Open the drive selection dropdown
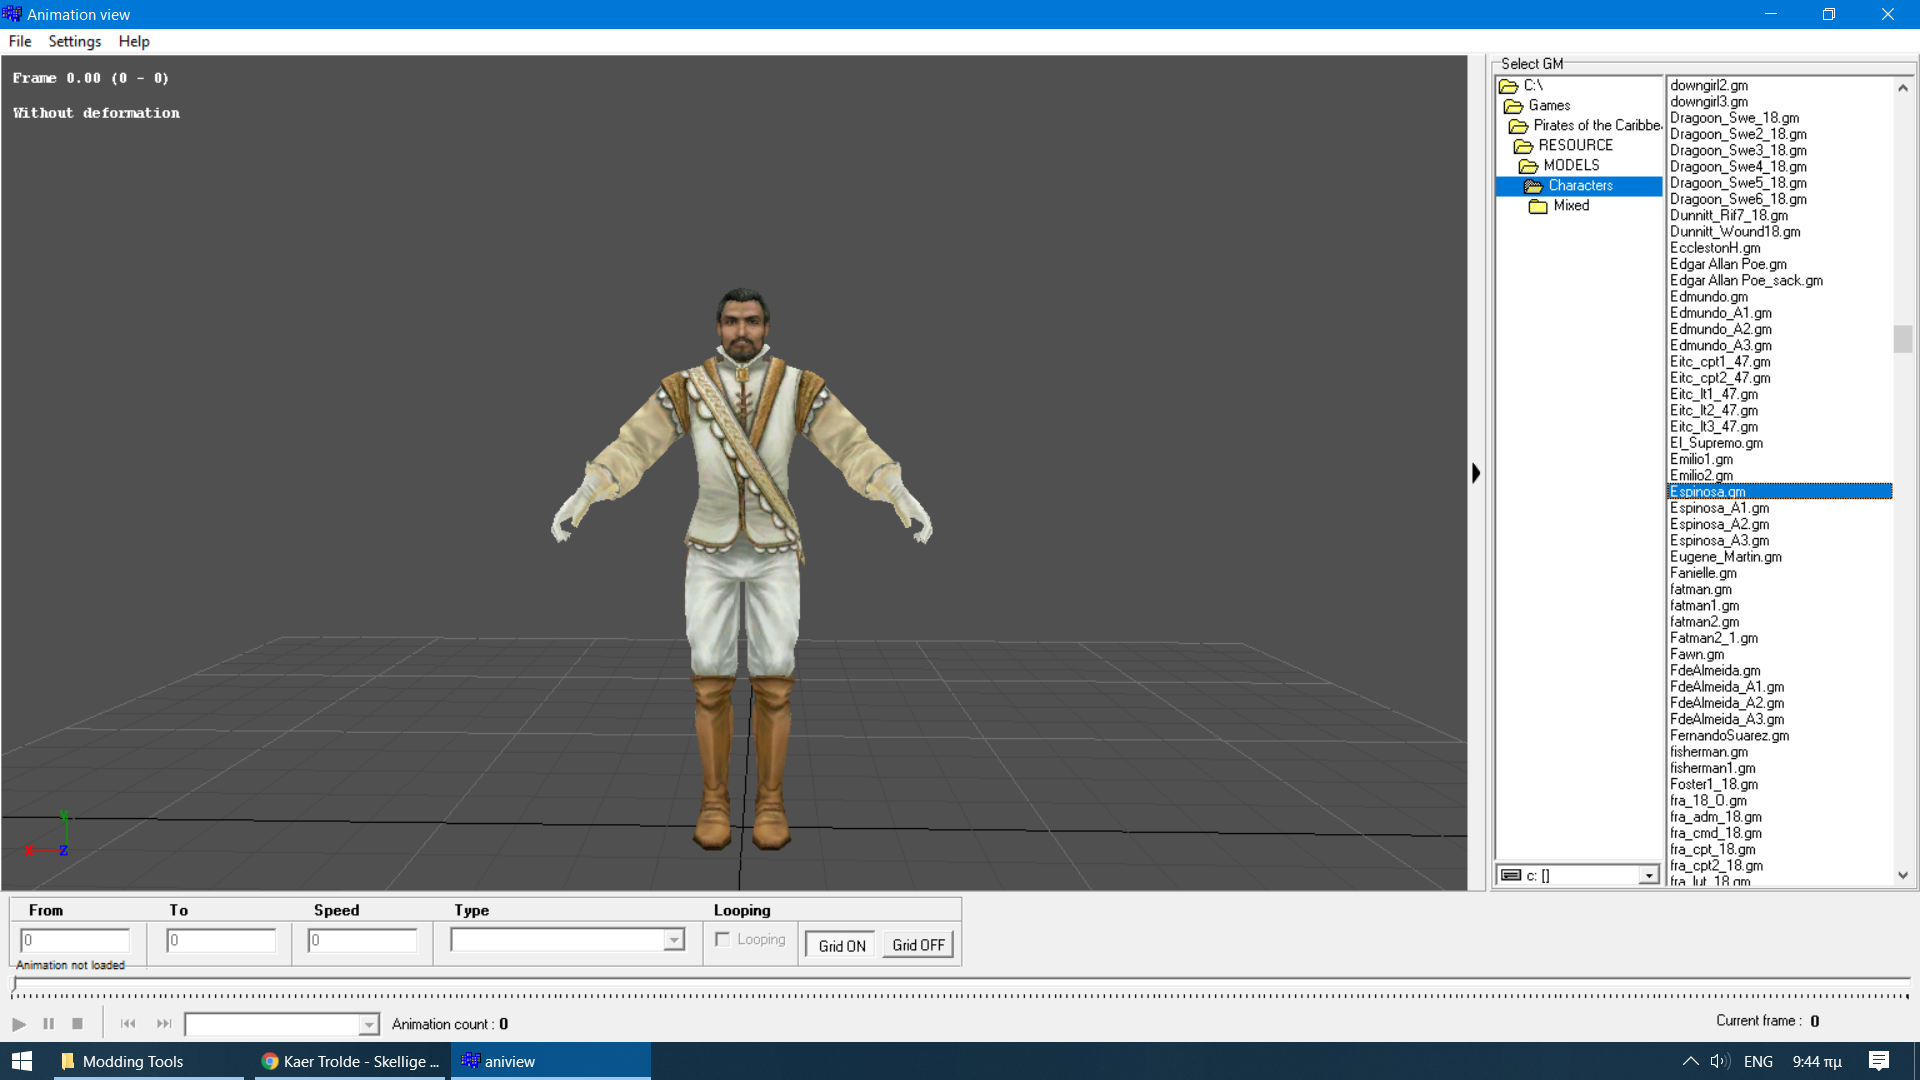Viewport: 1920px width, 1080px height. coord(1648,876)
